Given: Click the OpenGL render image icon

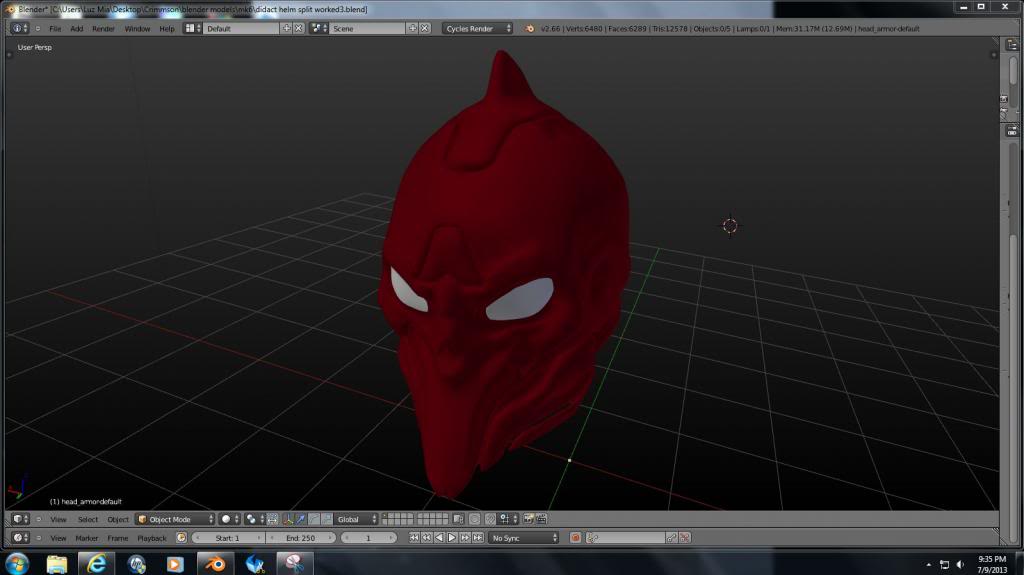Looking at the screenshot, I should click(x=528, y=519).
